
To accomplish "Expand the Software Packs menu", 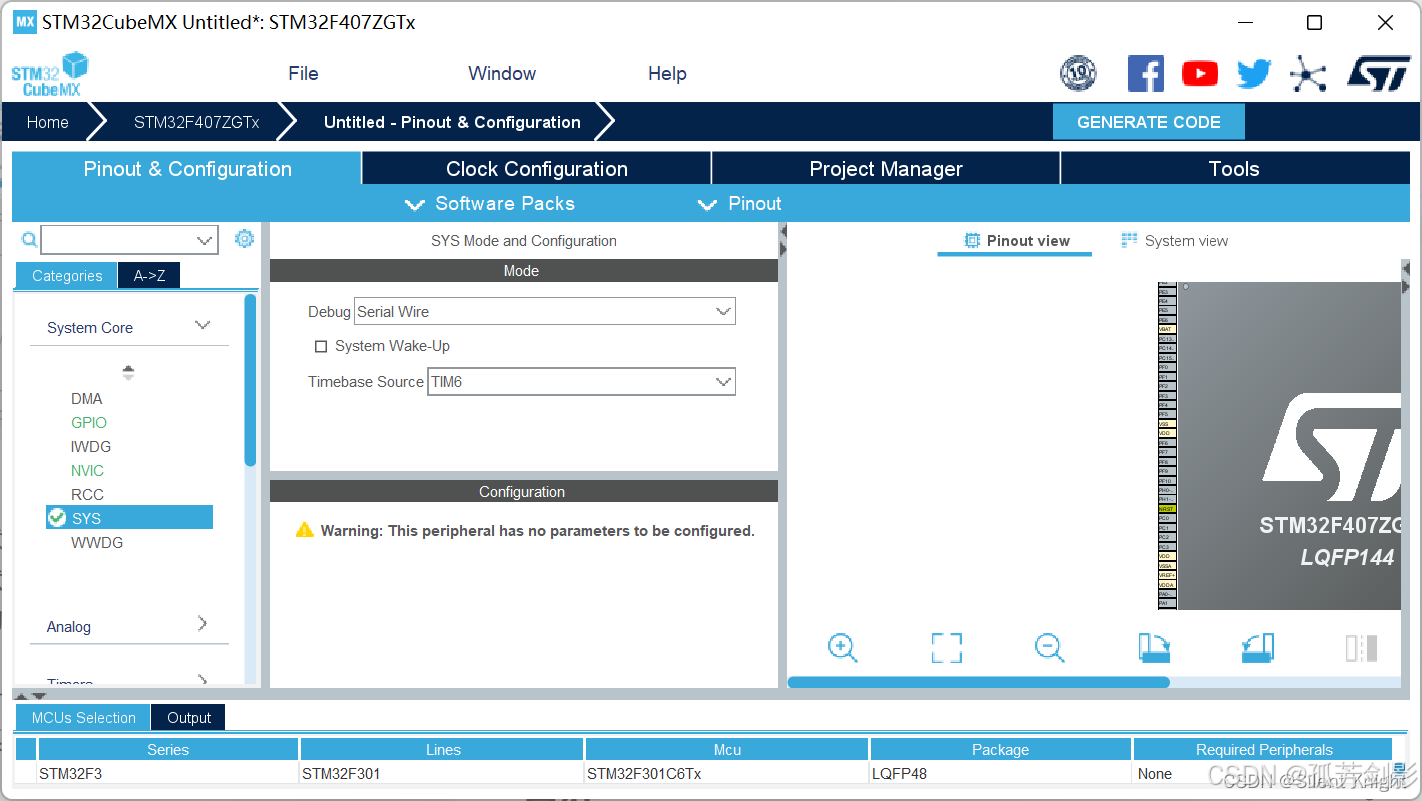I will point(489,204).
